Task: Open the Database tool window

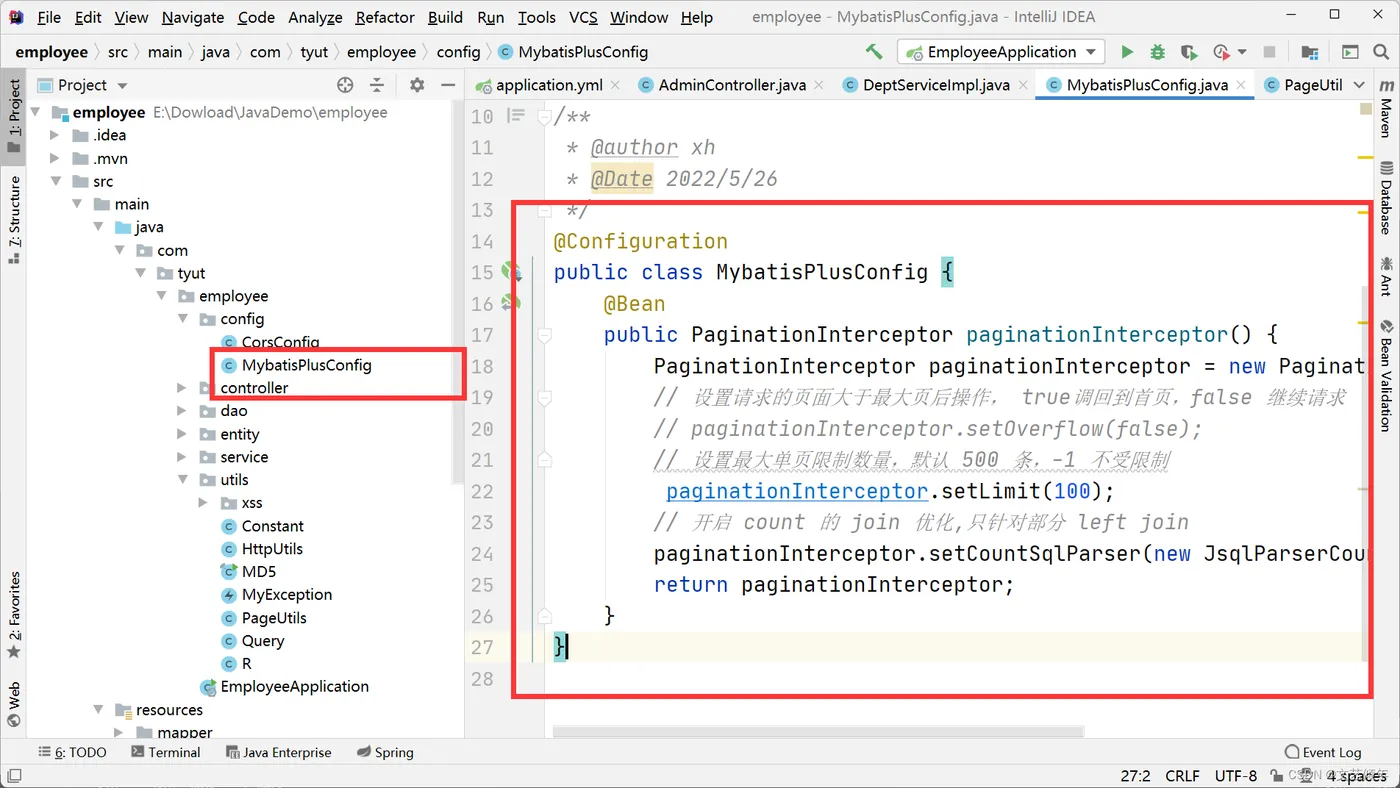Action: coord(1386,197)
